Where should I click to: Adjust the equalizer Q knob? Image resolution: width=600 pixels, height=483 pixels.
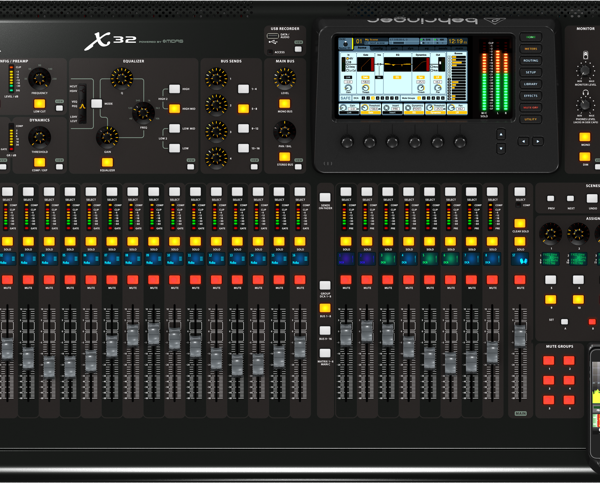coord(122,79)
